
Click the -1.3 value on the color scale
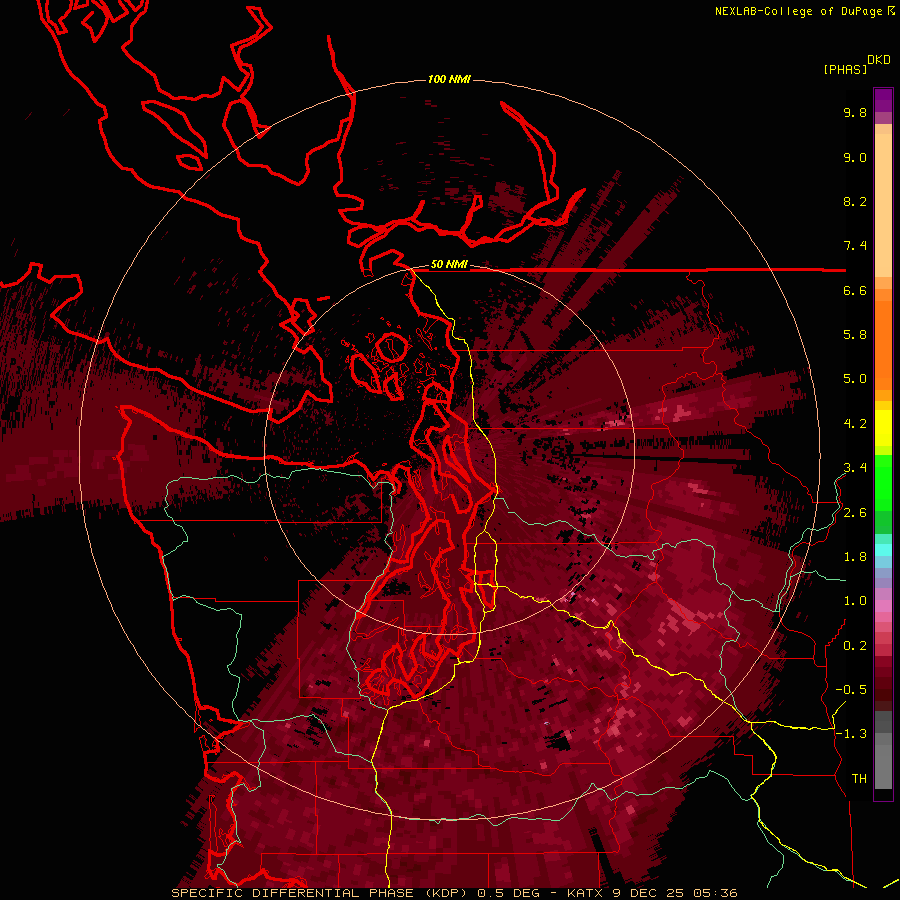pyautogui.click(x=851, y=734)
